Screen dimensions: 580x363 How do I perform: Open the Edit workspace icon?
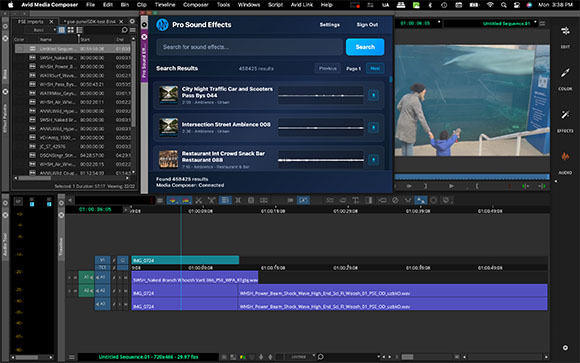565,31
